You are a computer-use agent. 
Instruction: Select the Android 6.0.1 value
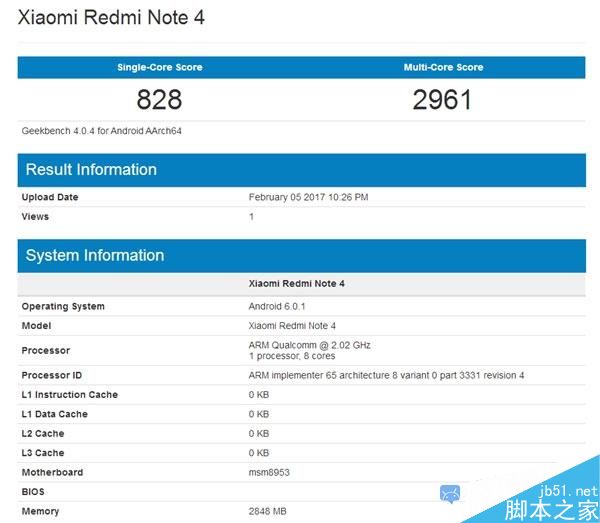pos(277,306)
